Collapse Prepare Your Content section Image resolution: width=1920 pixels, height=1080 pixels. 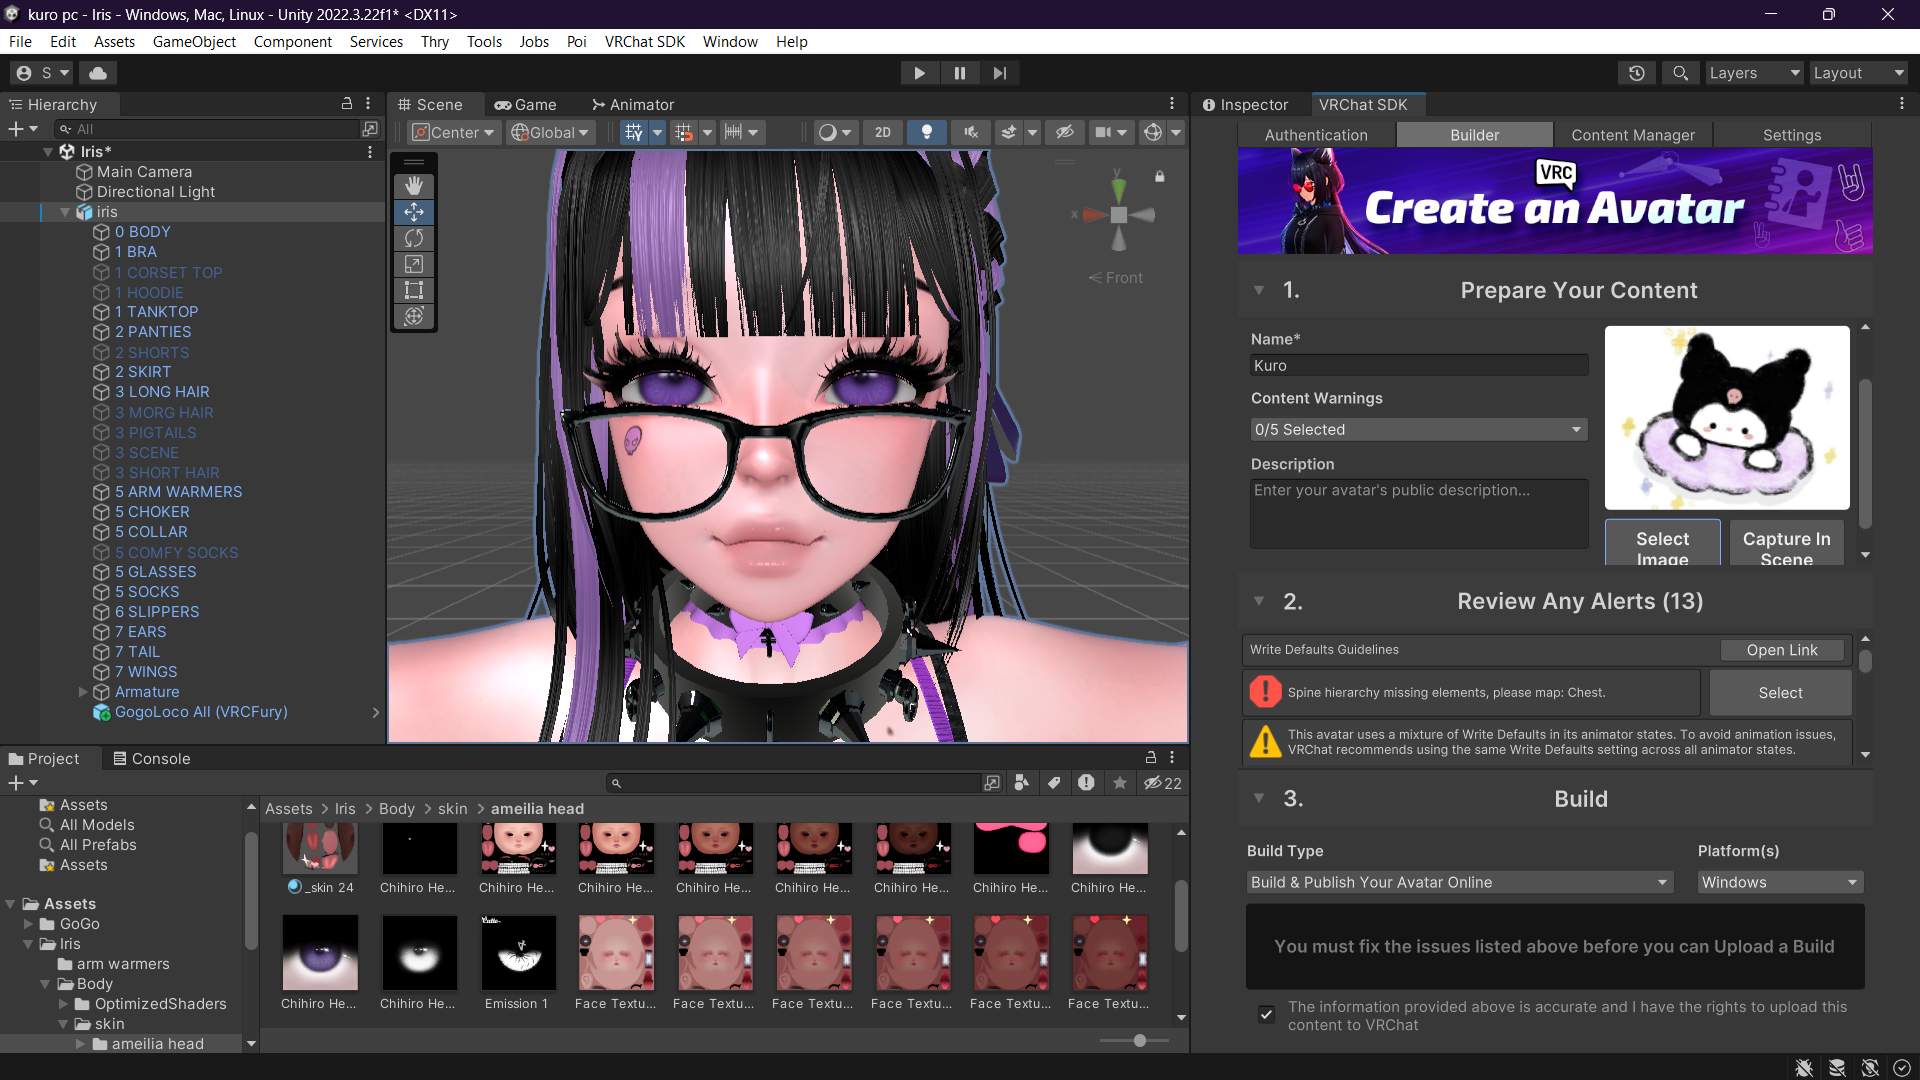click(1259, 290)
